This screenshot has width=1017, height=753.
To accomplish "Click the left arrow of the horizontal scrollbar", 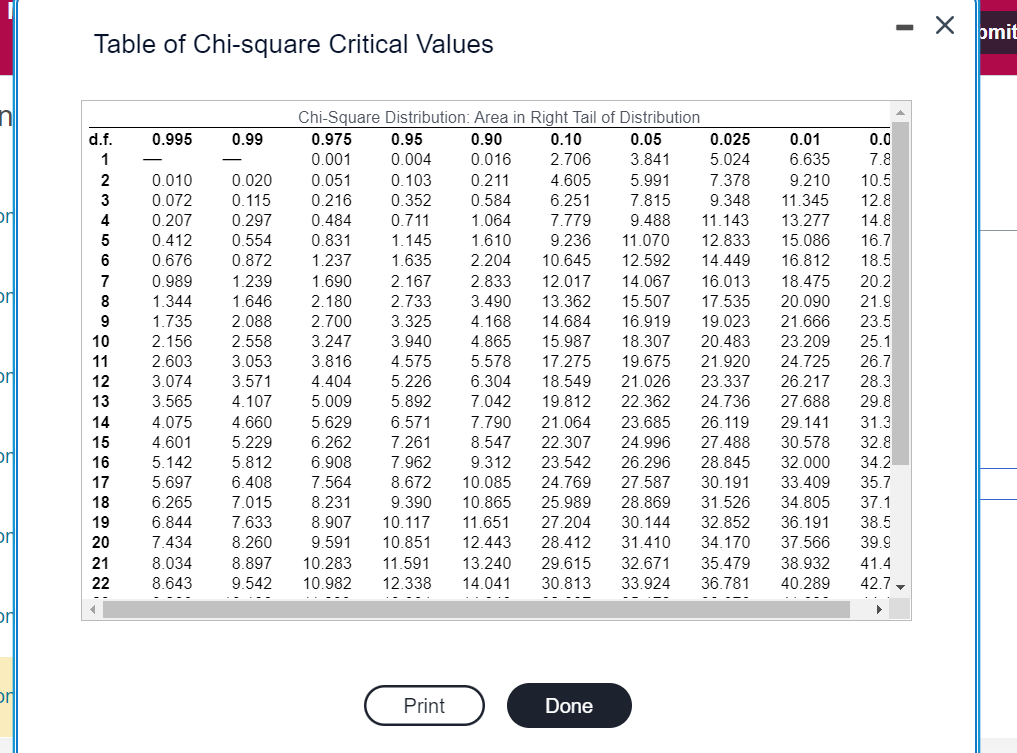I will (90, 609).
